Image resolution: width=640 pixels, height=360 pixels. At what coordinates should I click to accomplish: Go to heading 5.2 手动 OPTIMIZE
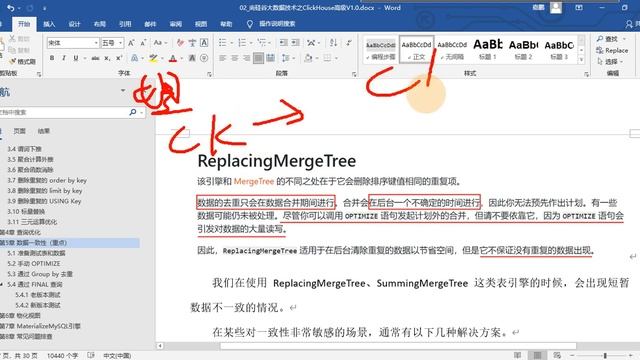point(33,264)
